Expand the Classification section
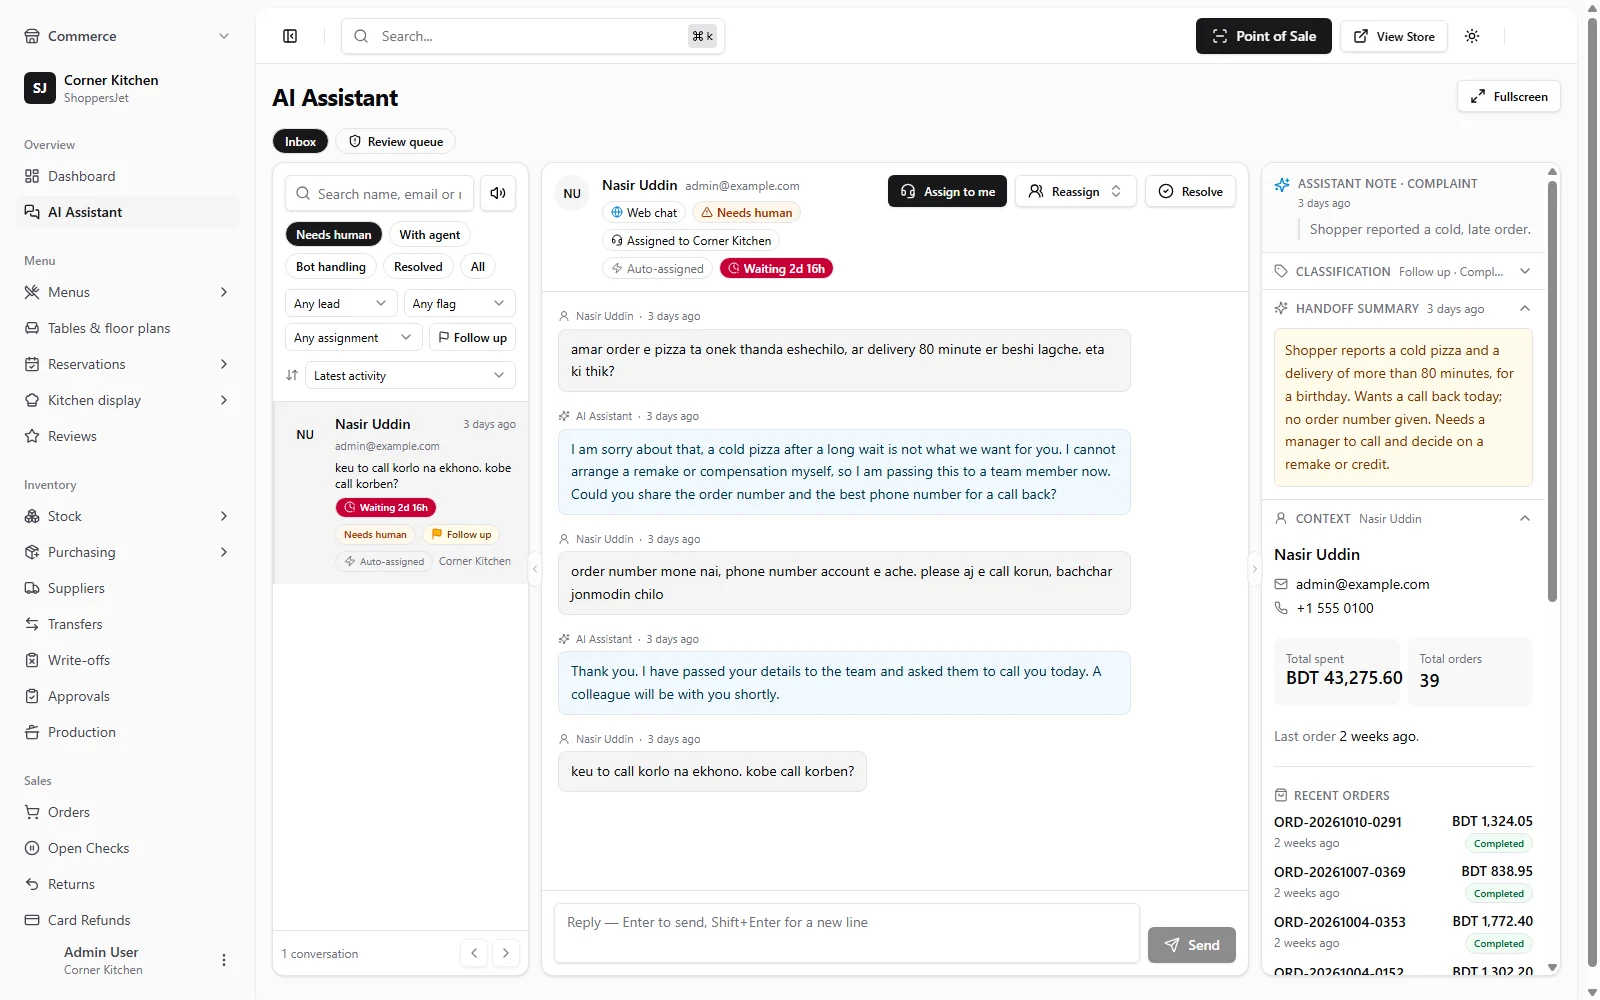The image size is (1600, 1000). pos(1403,272)
